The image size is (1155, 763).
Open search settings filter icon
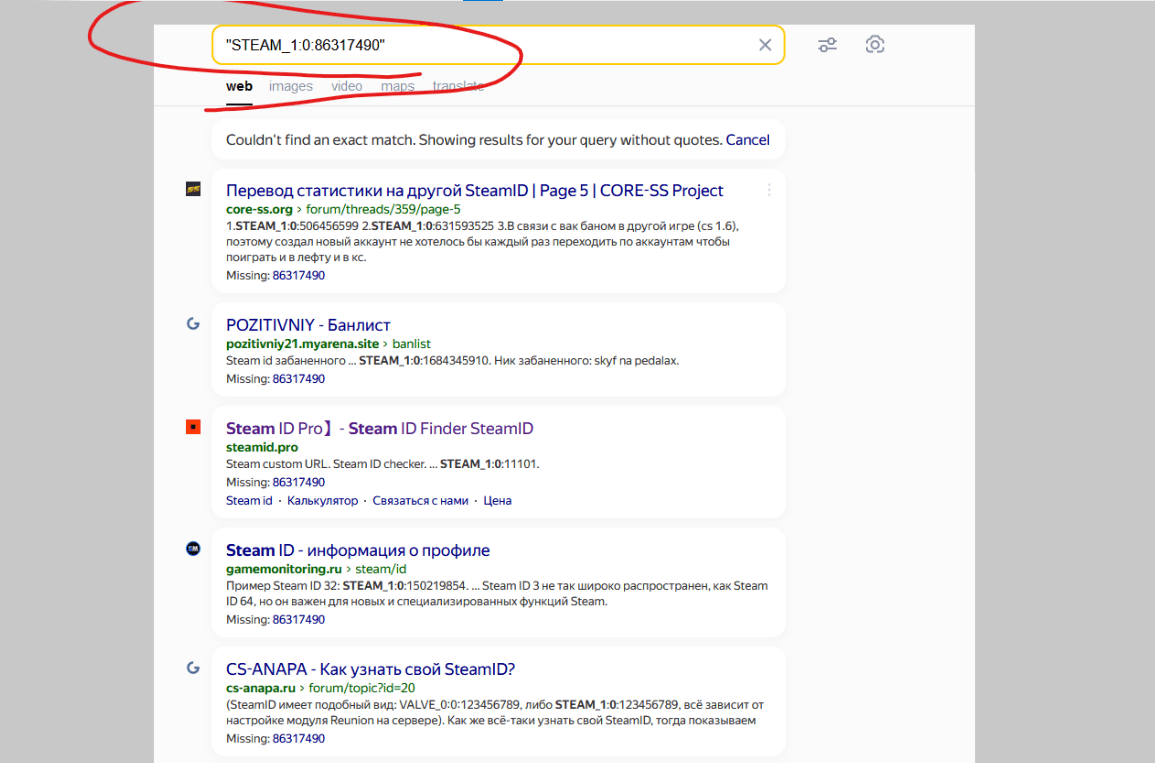827,45
